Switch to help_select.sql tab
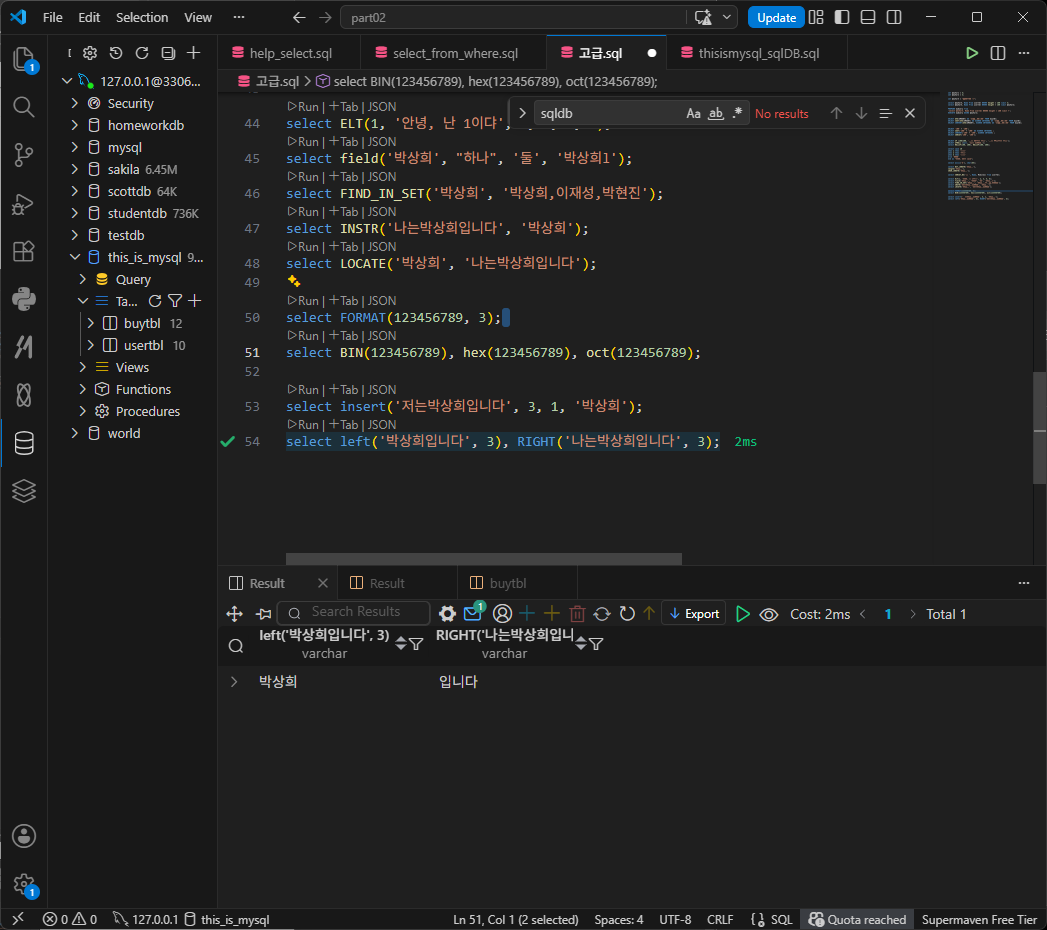The image size is (1047, 930). (x=289, y=53)
